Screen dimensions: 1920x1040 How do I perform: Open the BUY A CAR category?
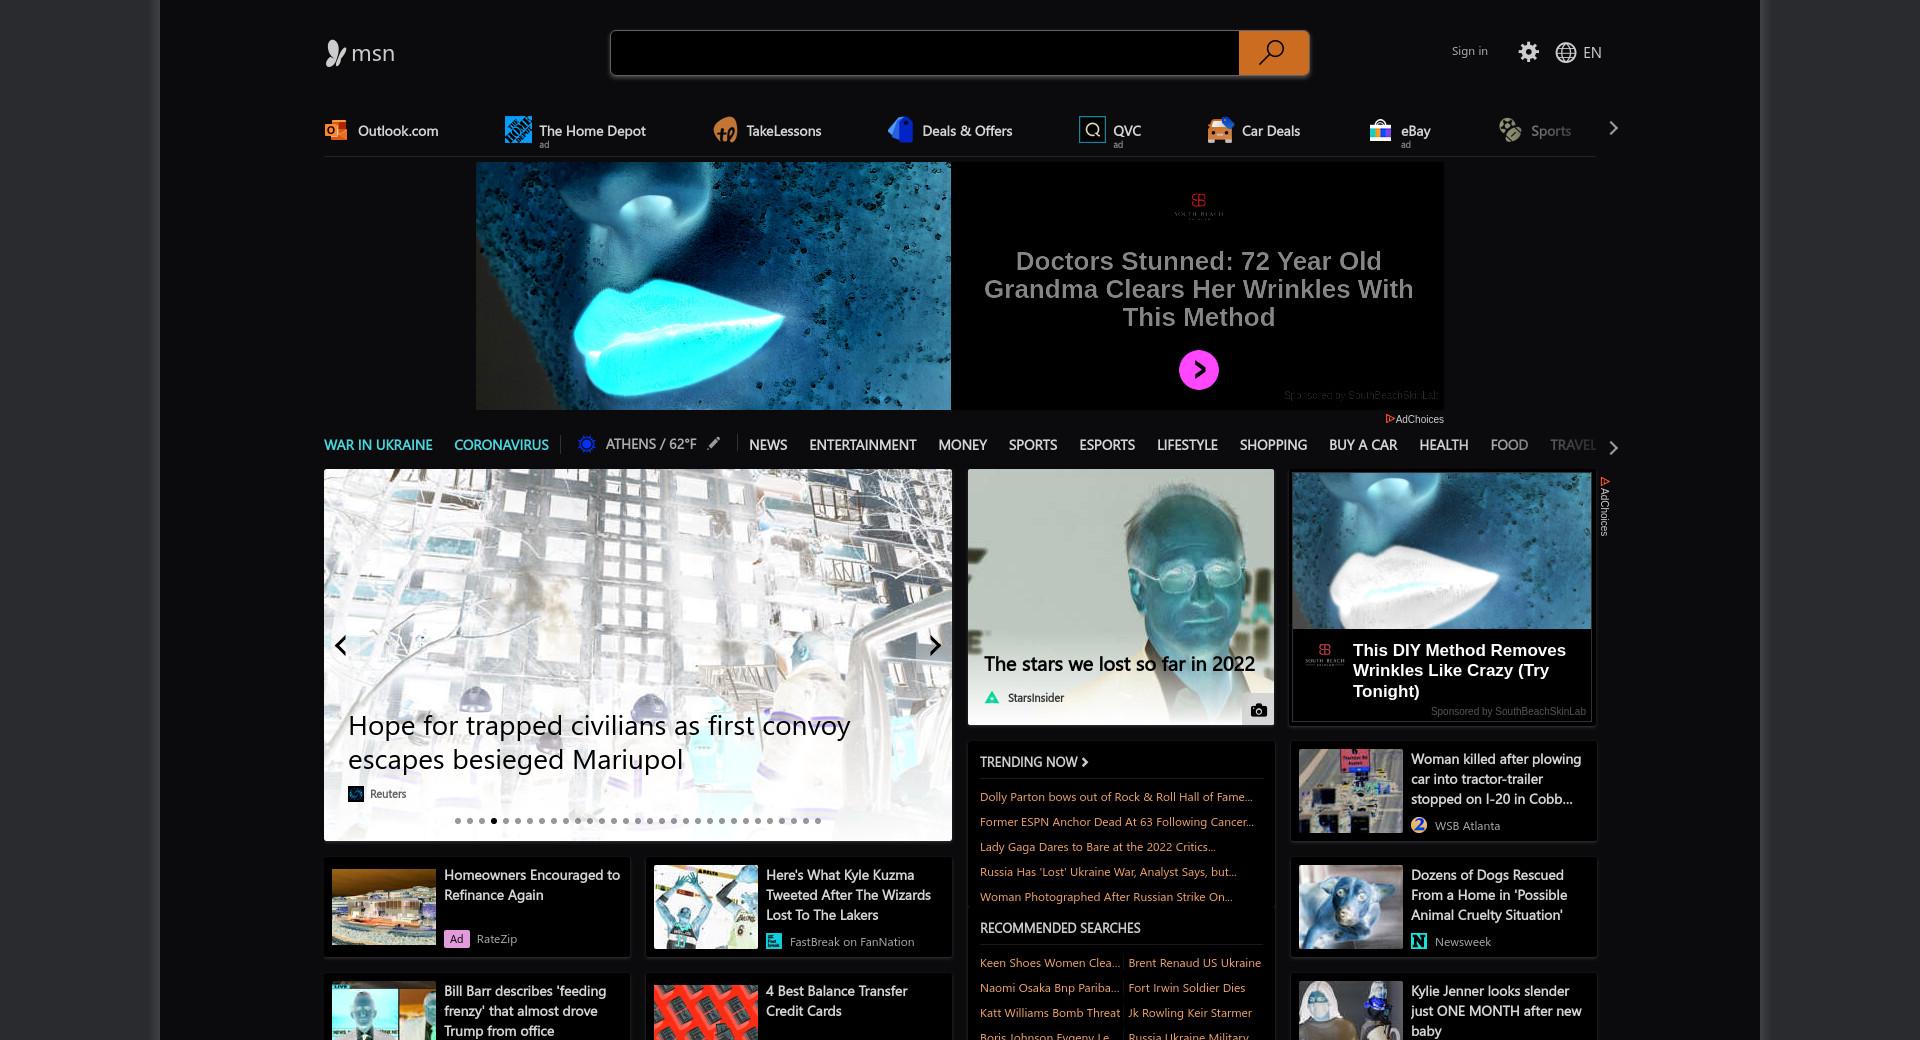tap(1363, 445)
